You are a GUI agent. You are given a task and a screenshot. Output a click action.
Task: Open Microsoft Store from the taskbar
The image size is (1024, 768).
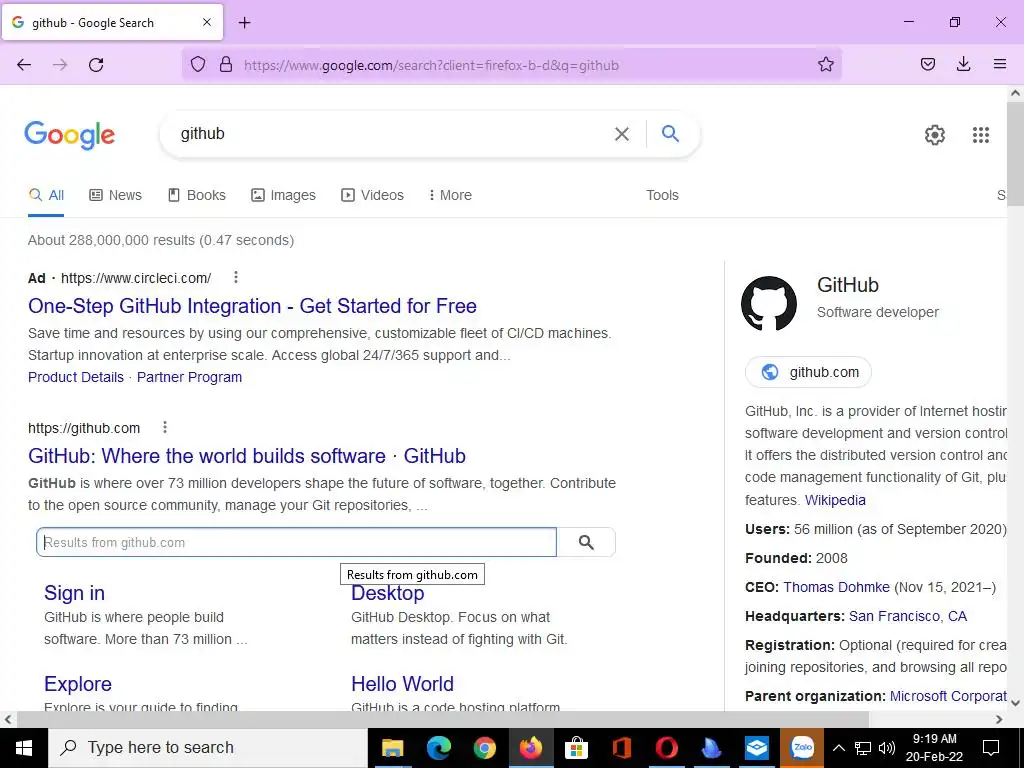click(576, 748)
